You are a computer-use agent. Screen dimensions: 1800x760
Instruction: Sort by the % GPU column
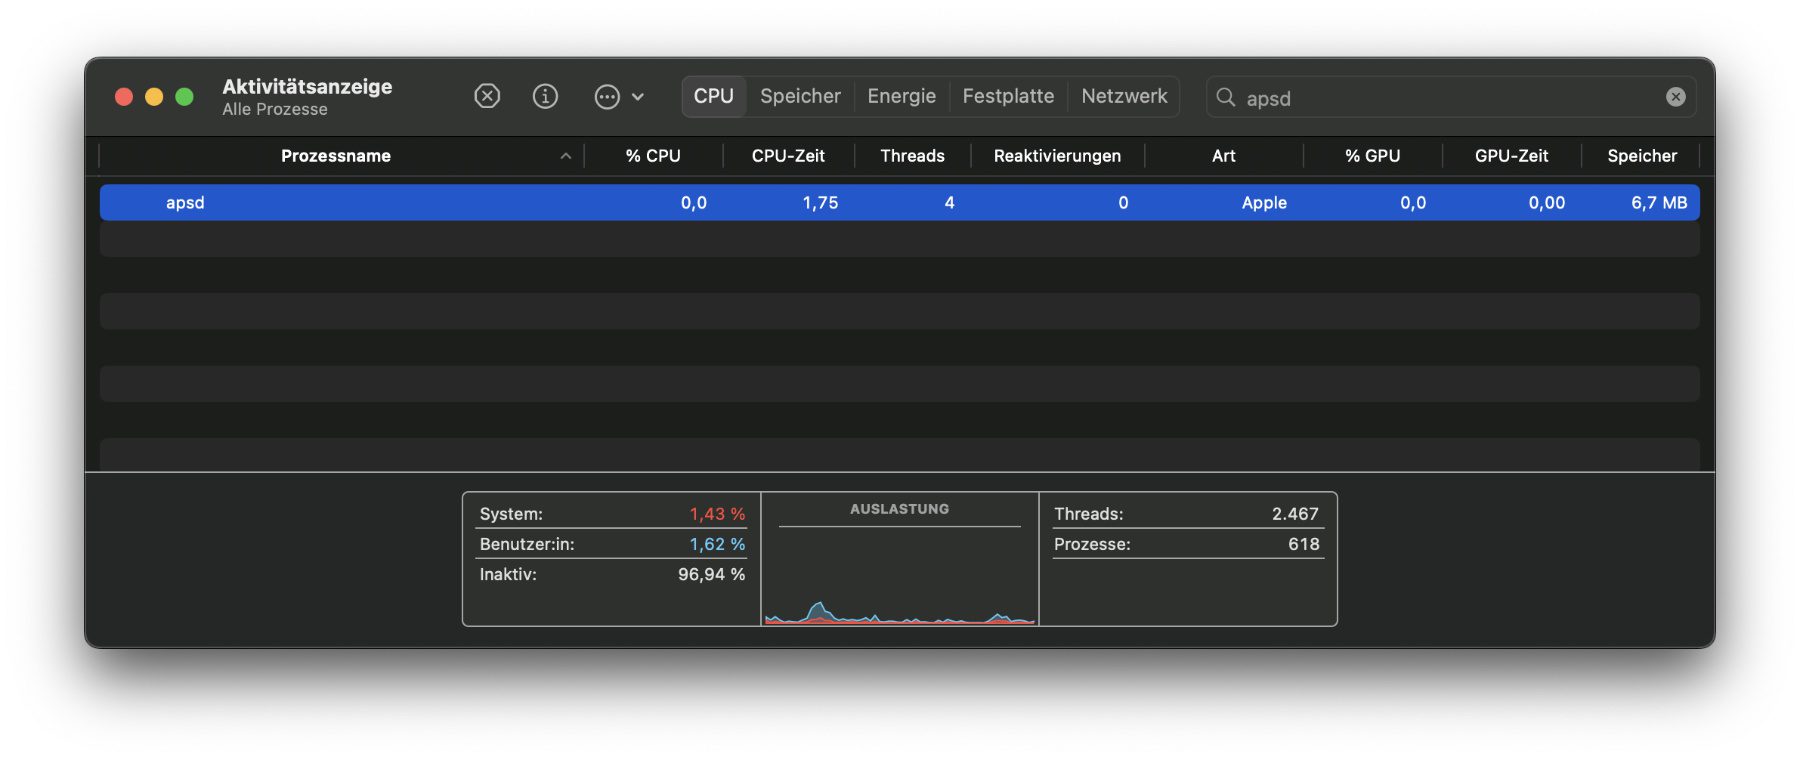click(1372, 156)
